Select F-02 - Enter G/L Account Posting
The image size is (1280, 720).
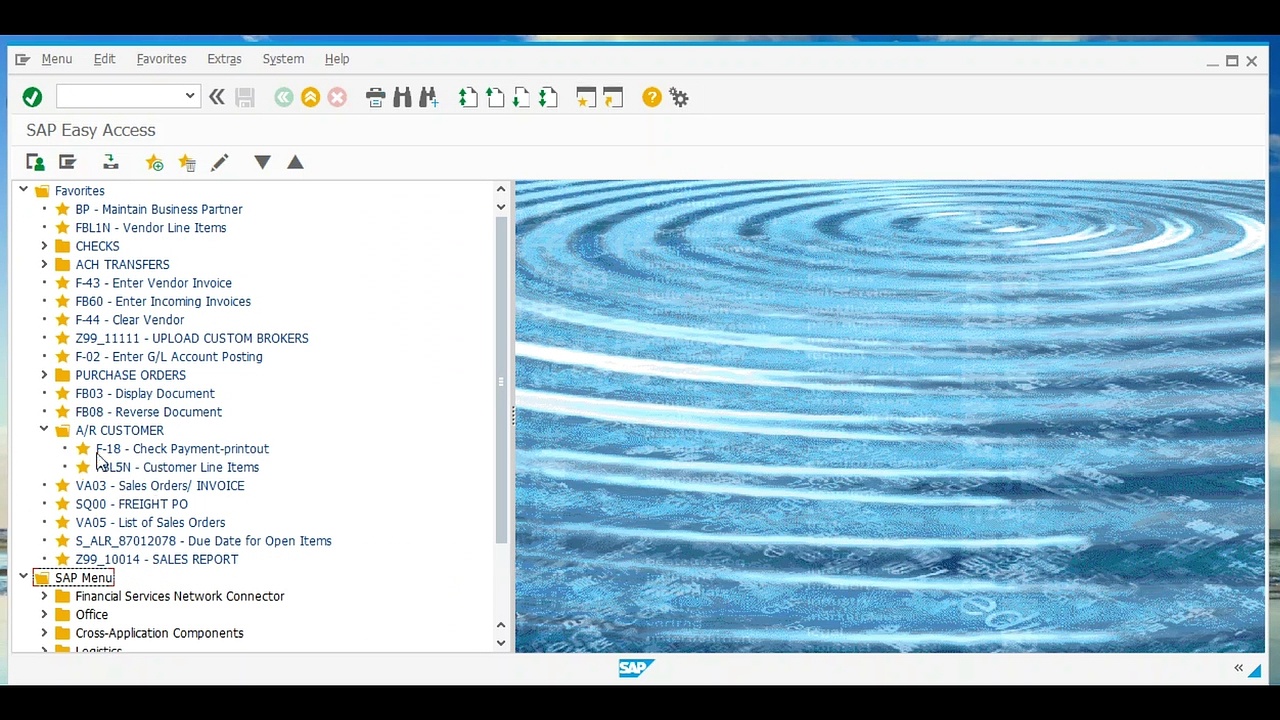click(x=169, y=357)
